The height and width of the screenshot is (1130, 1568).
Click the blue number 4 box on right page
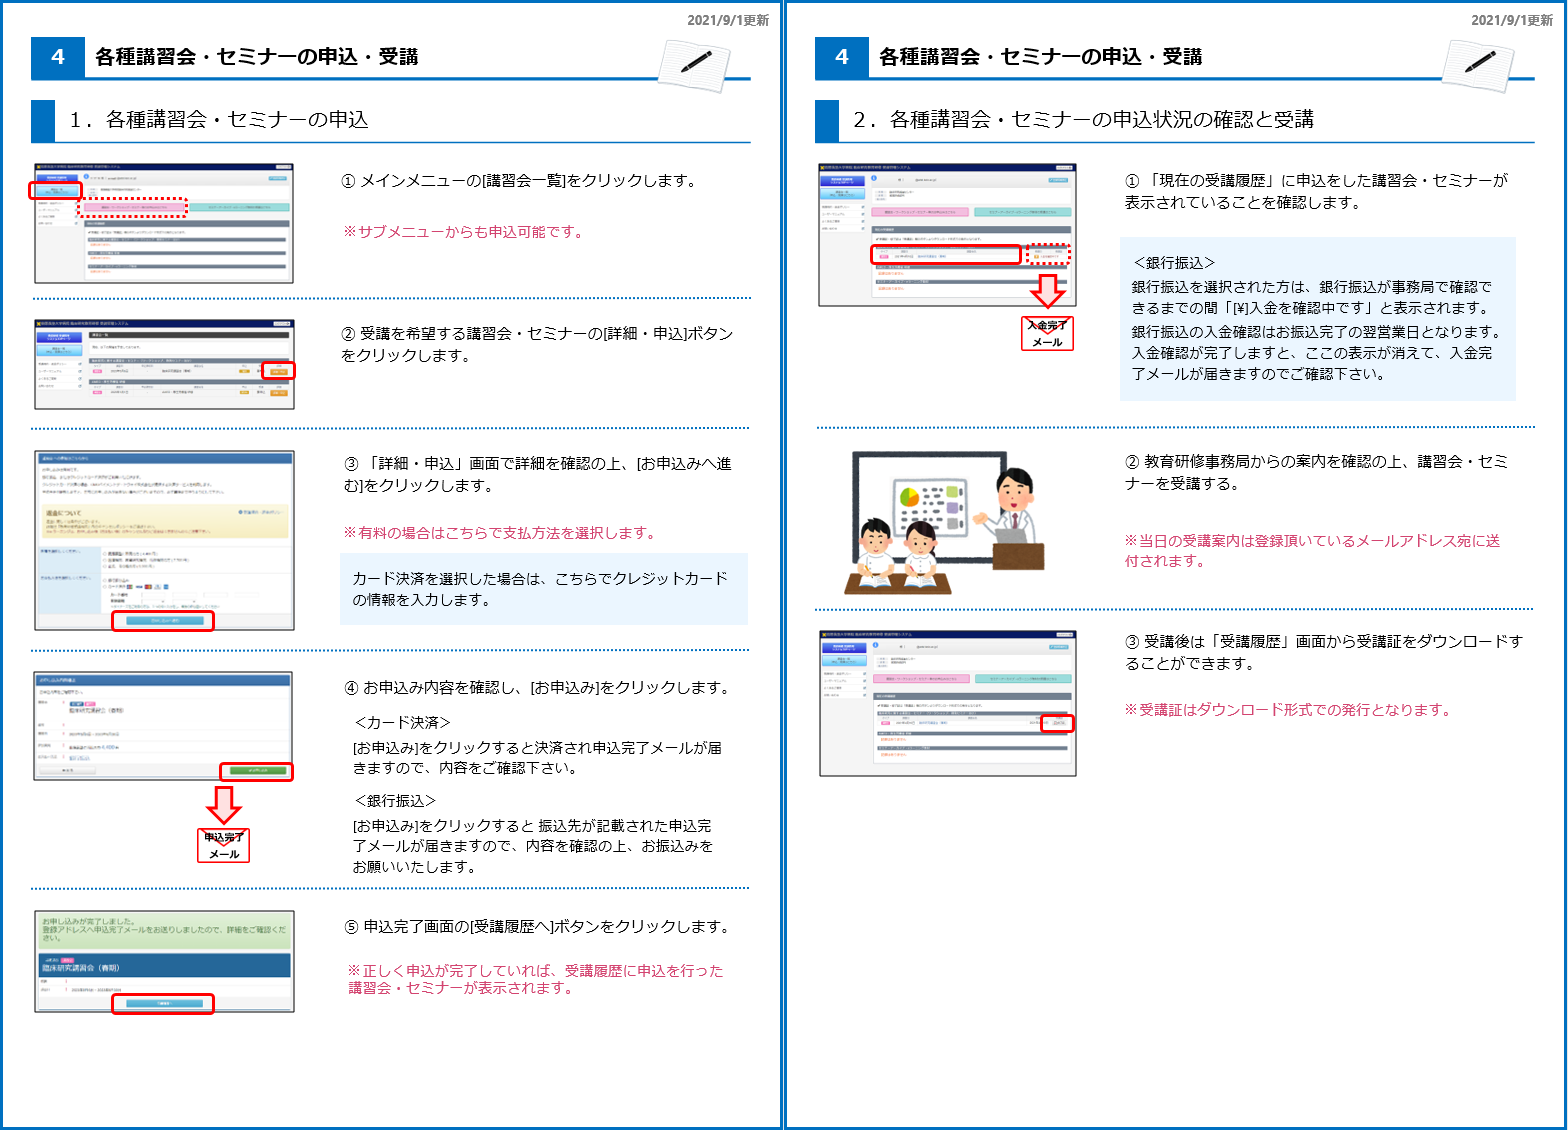pos(842,58)
